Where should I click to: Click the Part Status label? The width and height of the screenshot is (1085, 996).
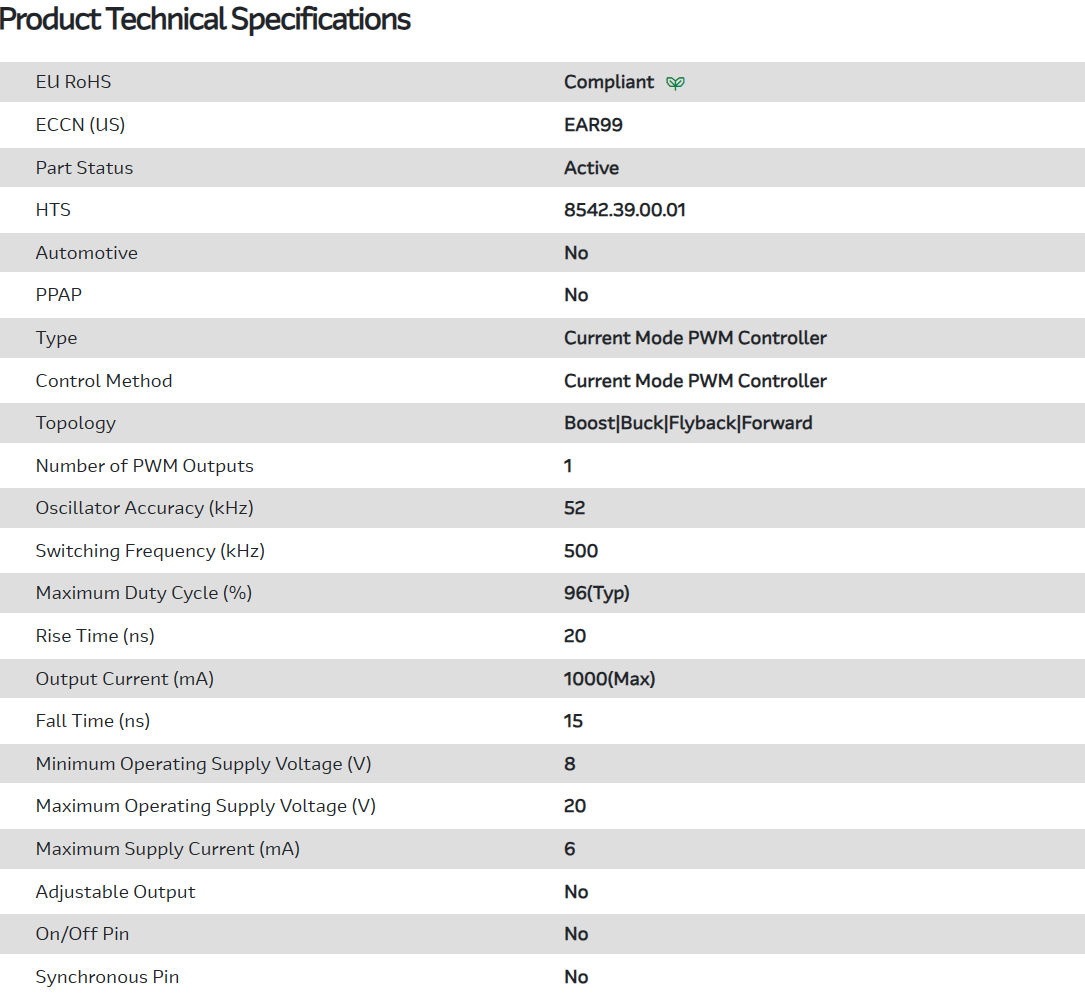[x=84, y=168]
